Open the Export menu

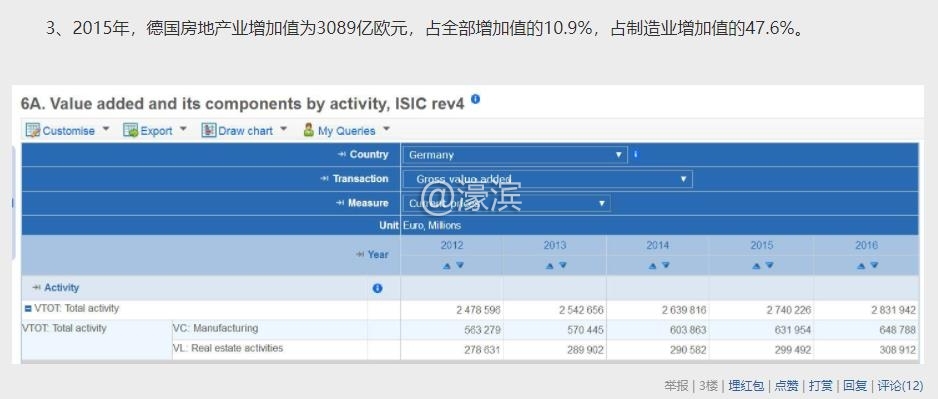(x=155, y=130)
